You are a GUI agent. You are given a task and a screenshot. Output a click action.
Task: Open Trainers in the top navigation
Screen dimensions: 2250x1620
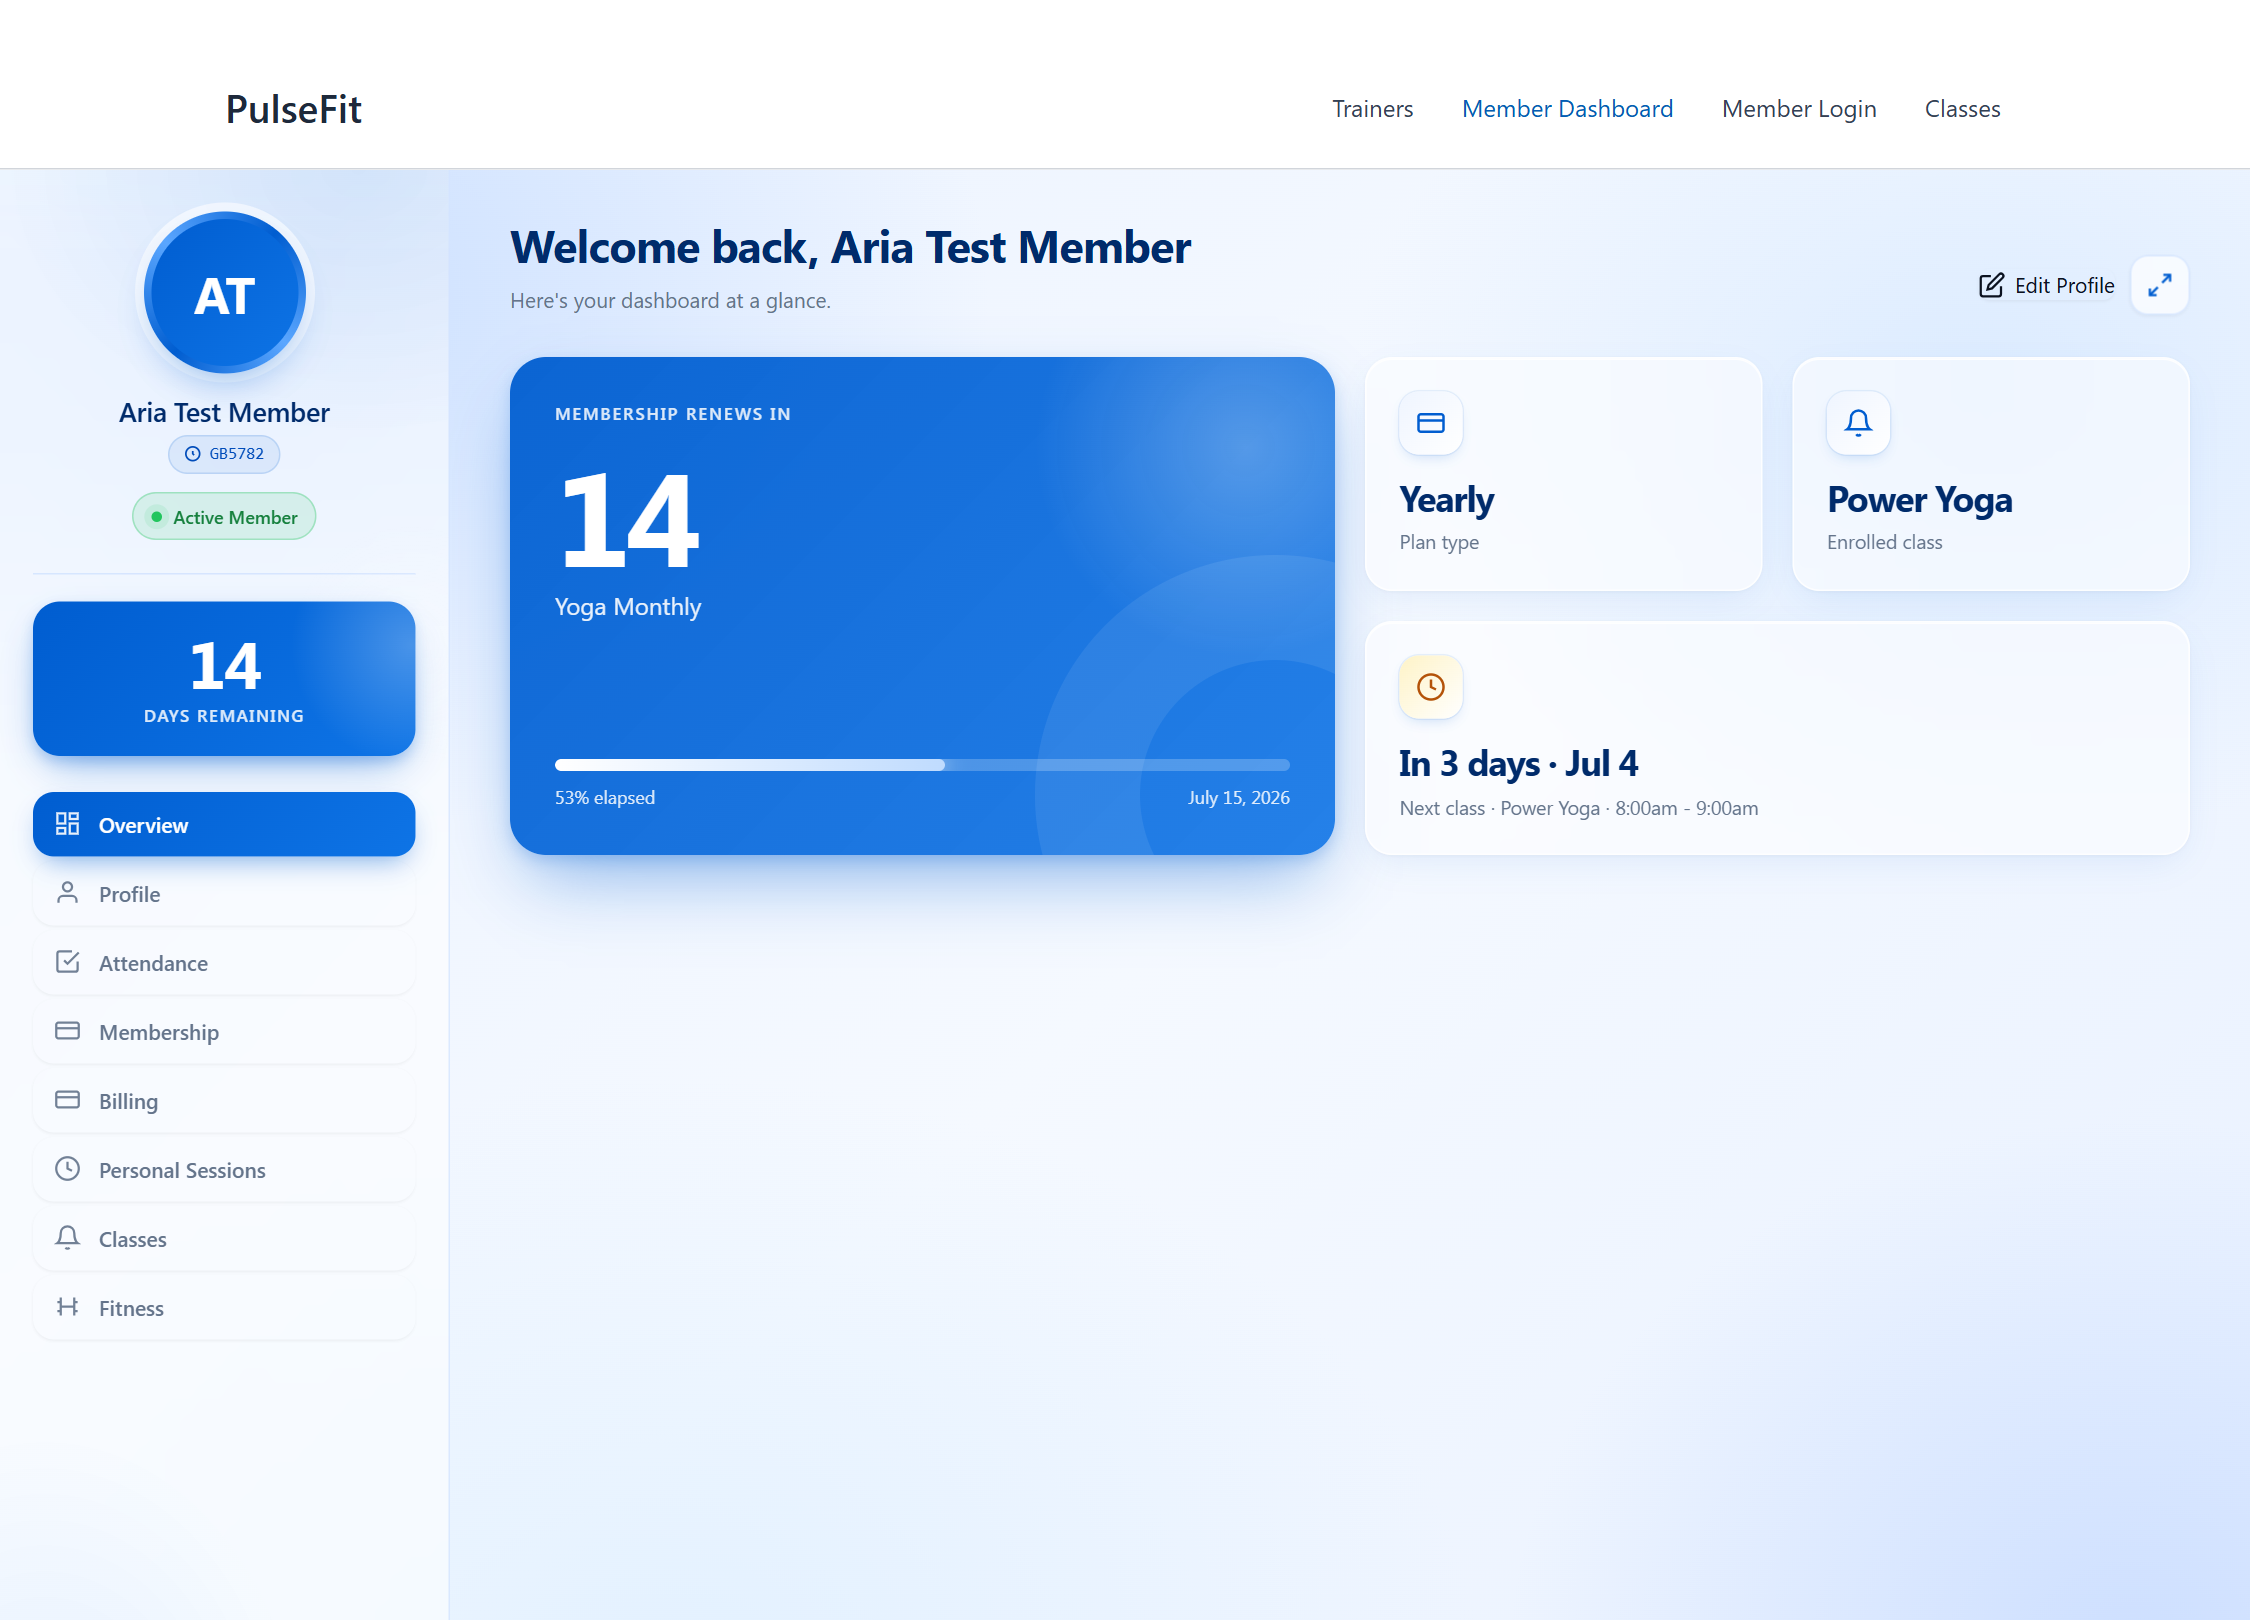point(1372,109)
